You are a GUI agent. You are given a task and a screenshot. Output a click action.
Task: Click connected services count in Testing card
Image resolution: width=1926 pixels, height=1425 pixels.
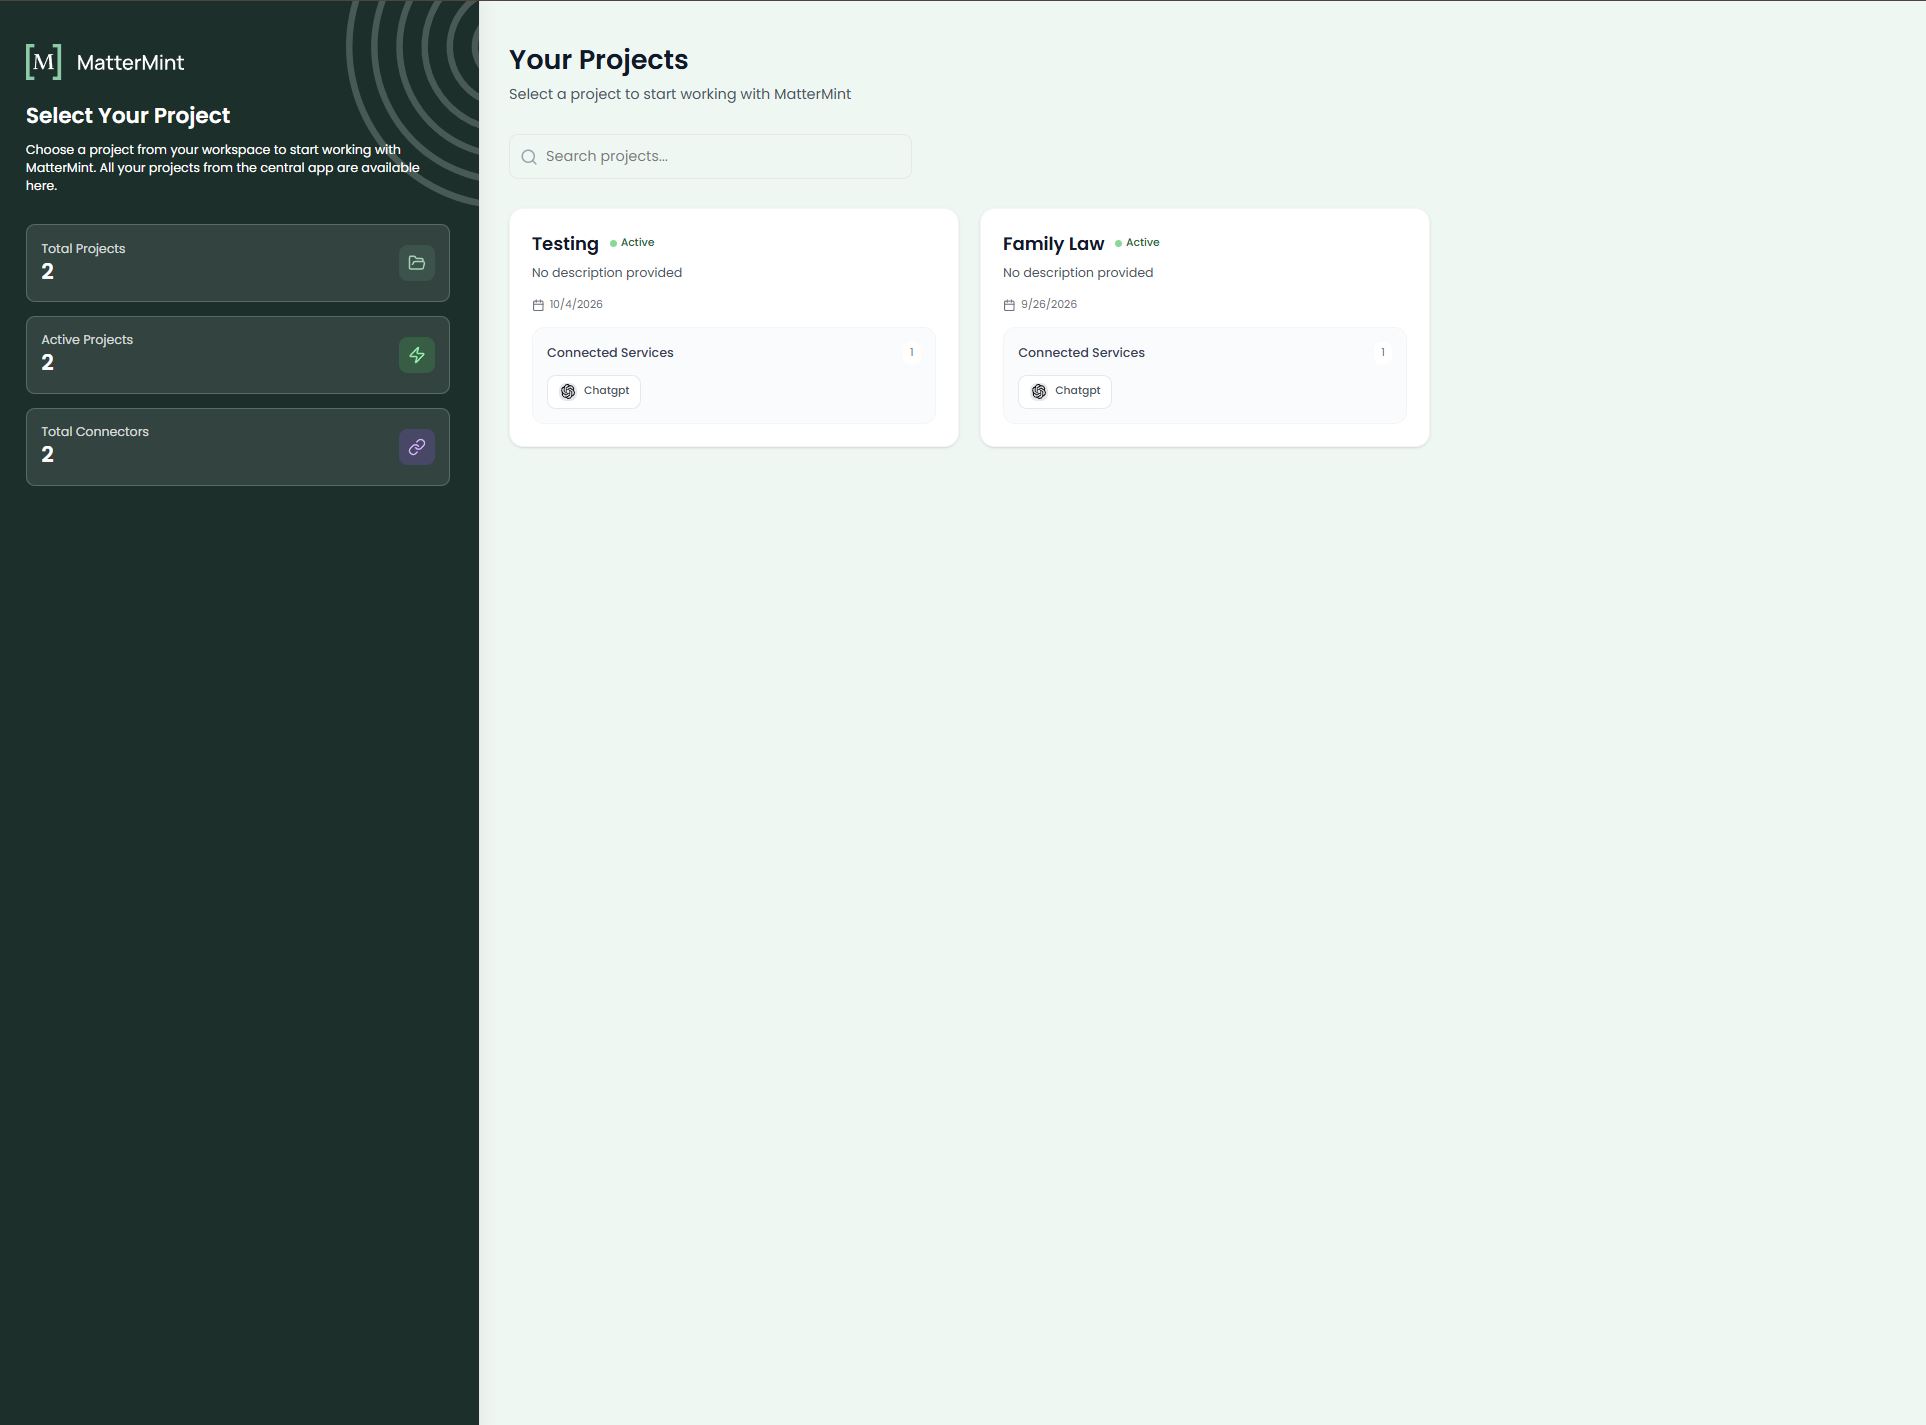911,352
